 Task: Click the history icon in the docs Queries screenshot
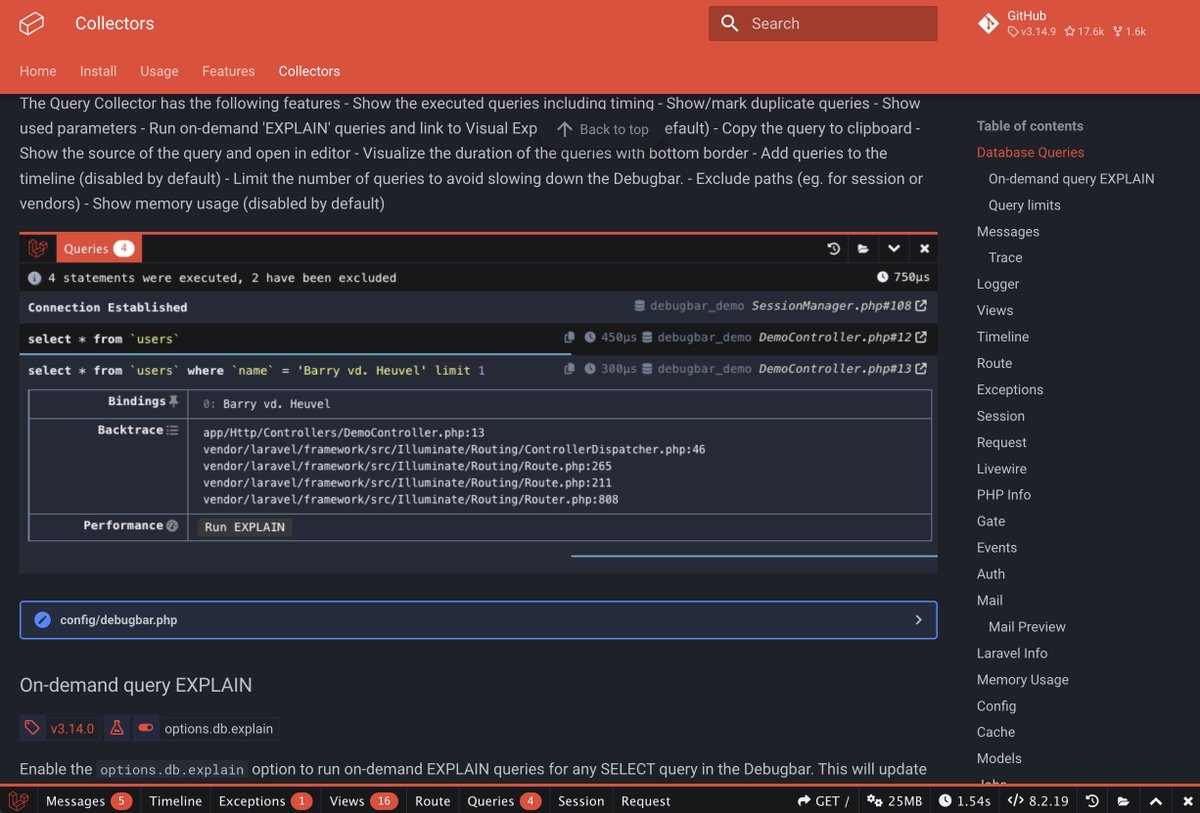(833, 249)
